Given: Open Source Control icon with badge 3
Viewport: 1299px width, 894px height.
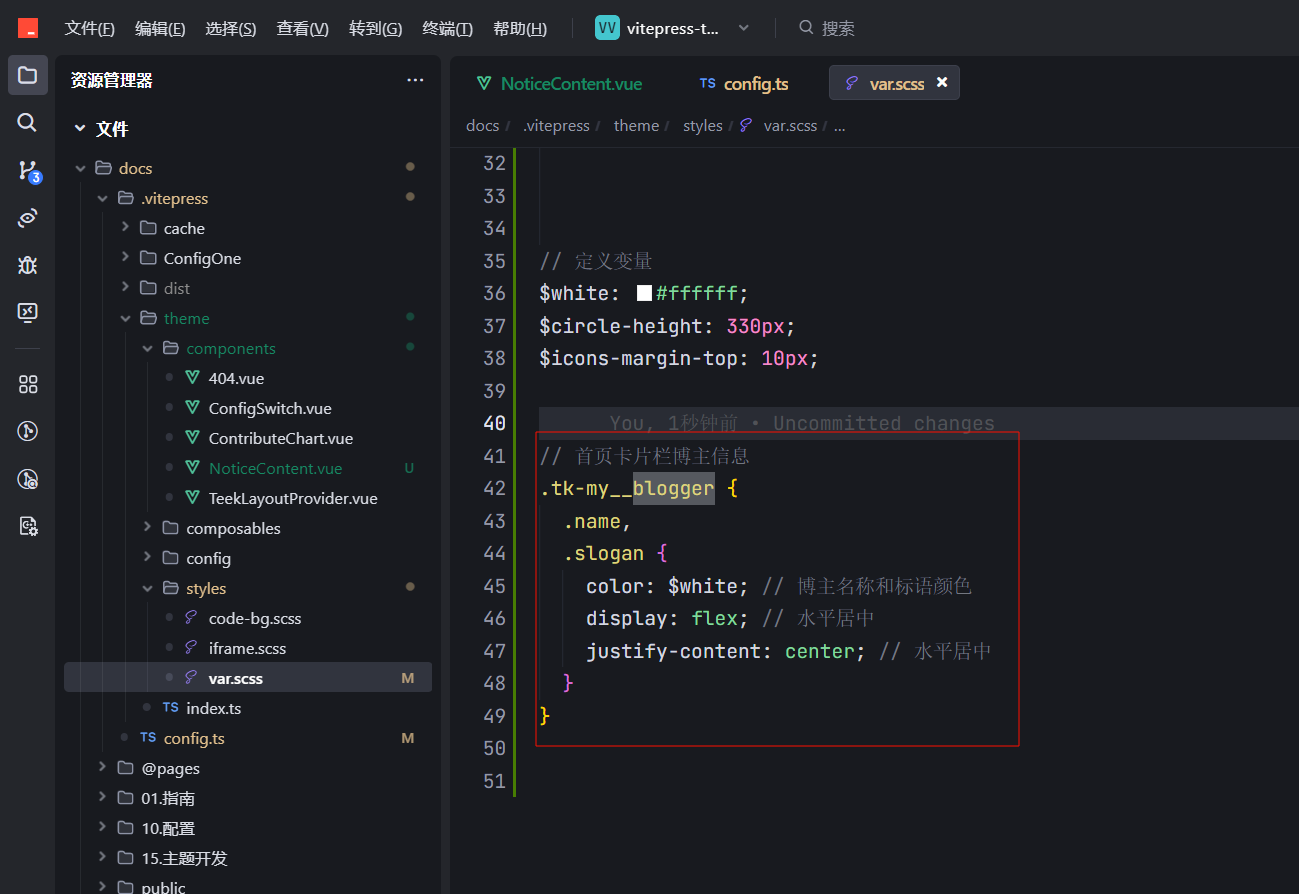Looking at the screenshot, I should pos(29,170).
